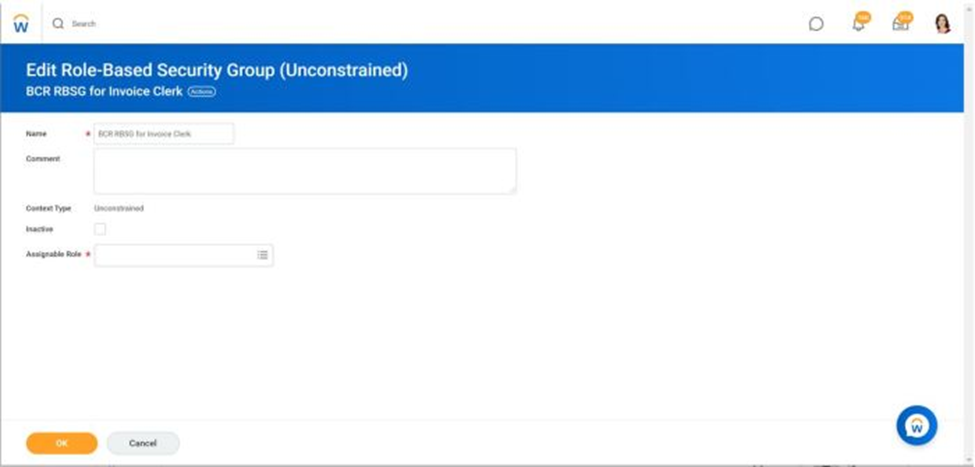975x467 pixels.
Task: Open the profile avatar menu
Action: tap(942, 24)
